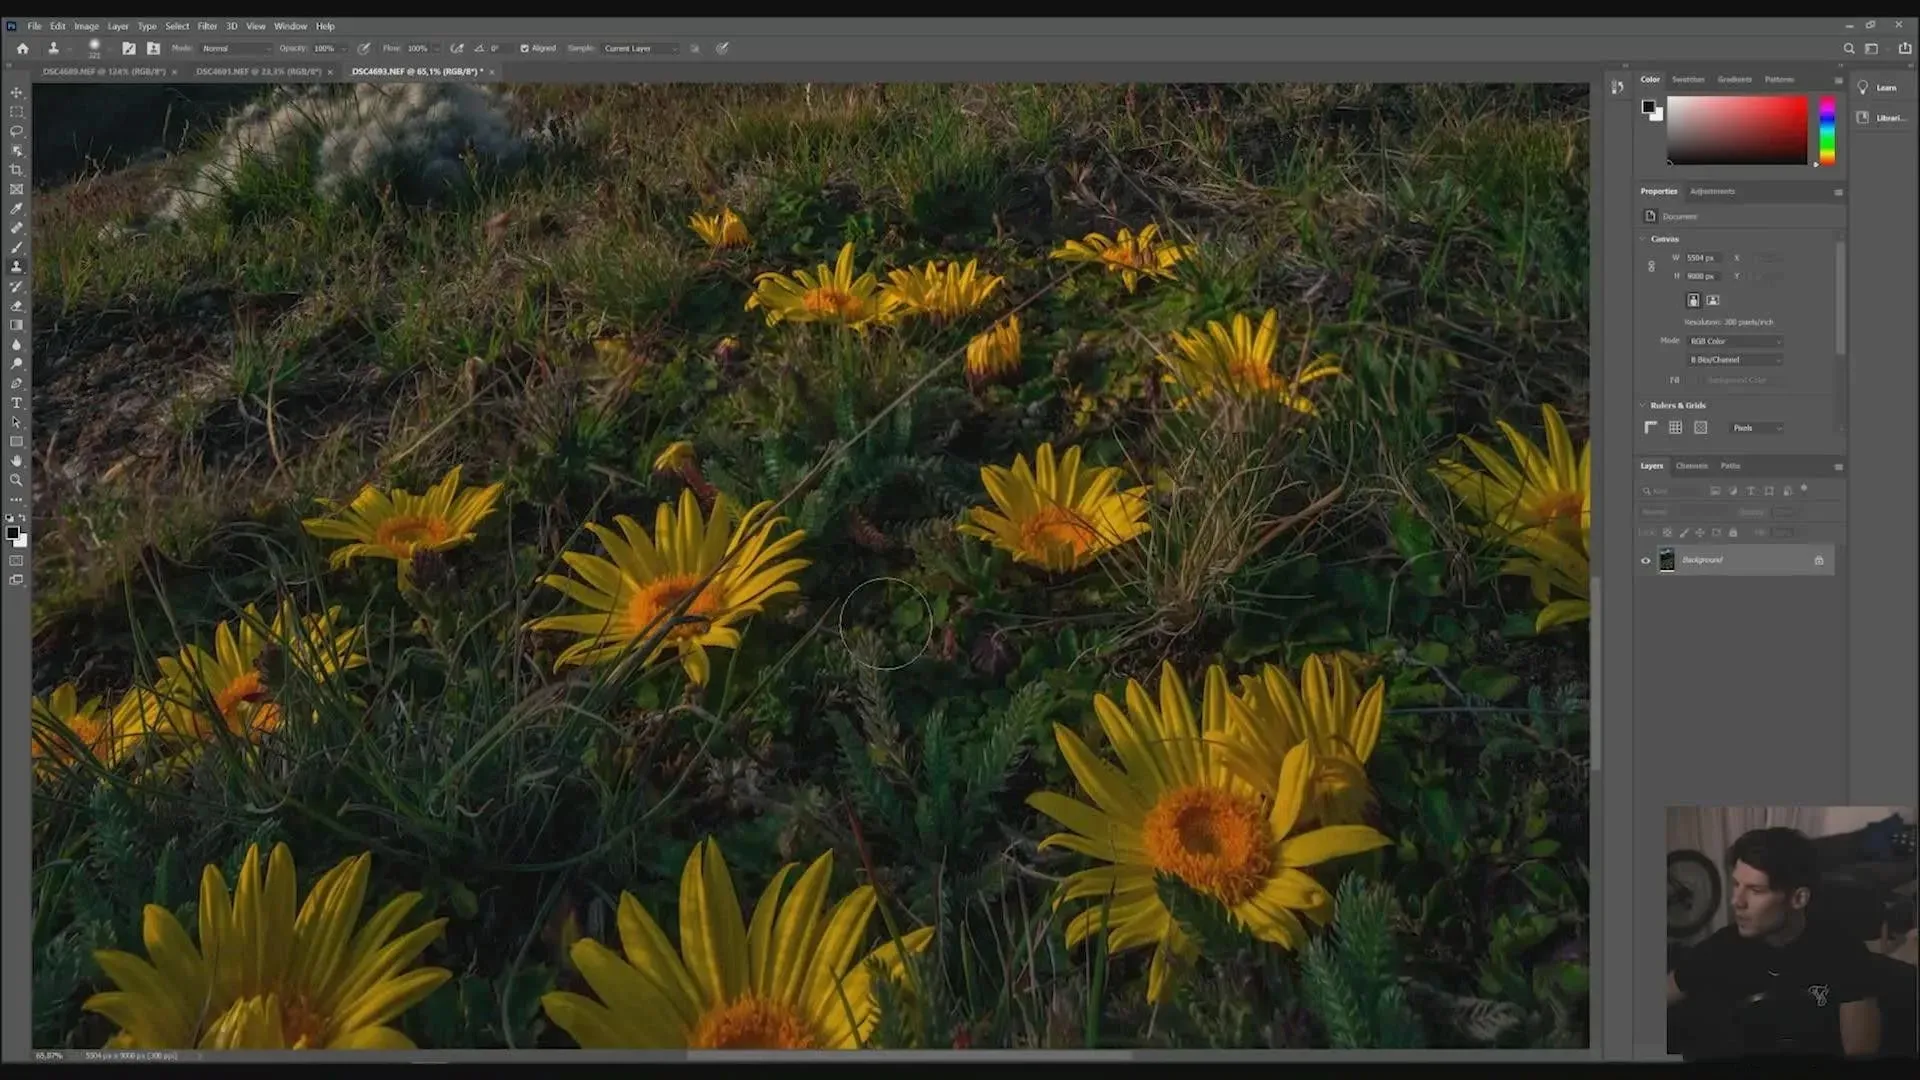1920x1080 pixels.
Task: Select the Lasso tool
Action: [16, 131]
